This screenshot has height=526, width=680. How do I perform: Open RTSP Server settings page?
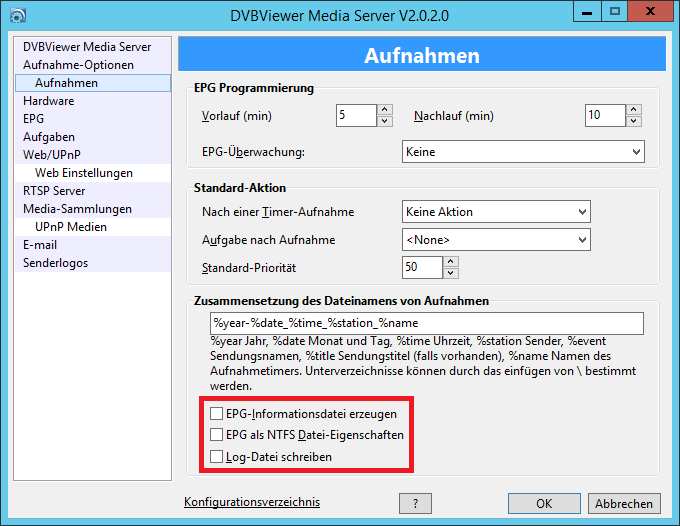coord(54,191)
